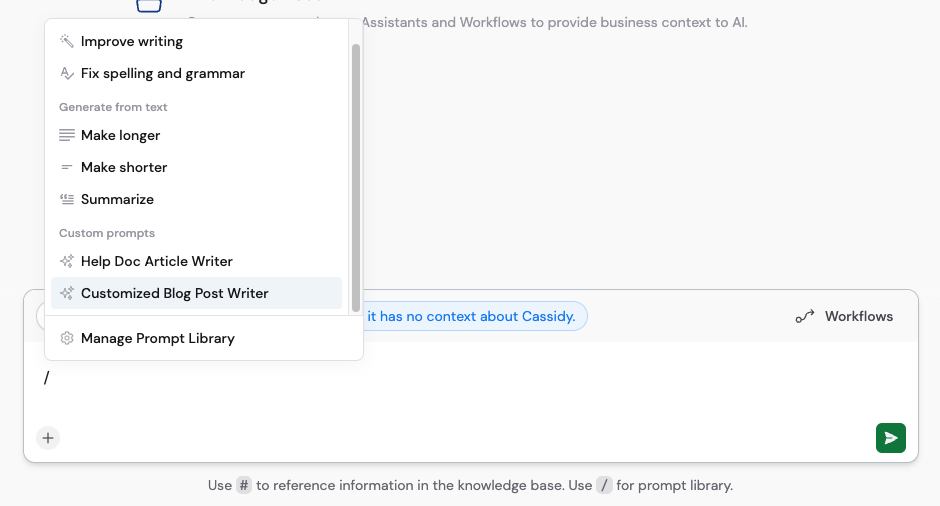Screen dimensions: 940x506
Task: Click the Make longer lines icon
Action: pos(67,135)
